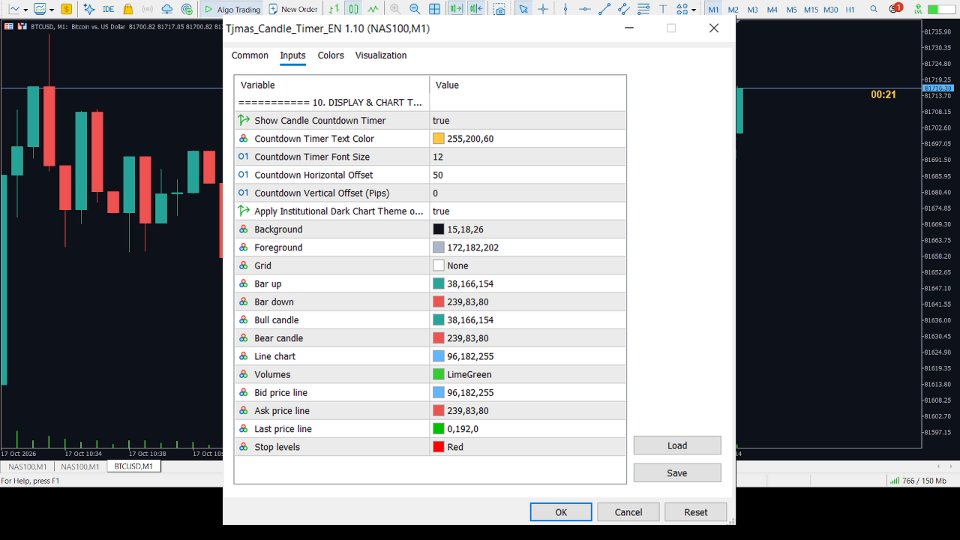This screenshot has width=960, height=540.
Task: Select the M5 timeframe
Action: point(792,9)
